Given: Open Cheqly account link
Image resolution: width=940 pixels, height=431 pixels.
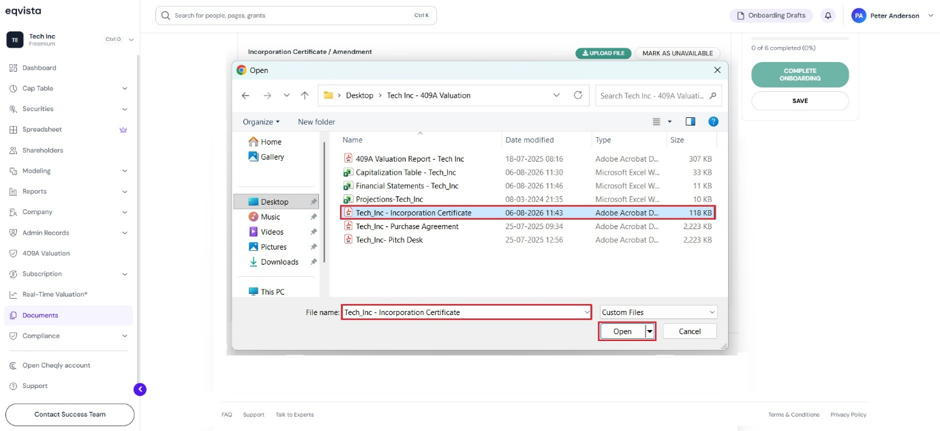Looking at the screenshot, I should pyautogui.click(x=56, y=366).
